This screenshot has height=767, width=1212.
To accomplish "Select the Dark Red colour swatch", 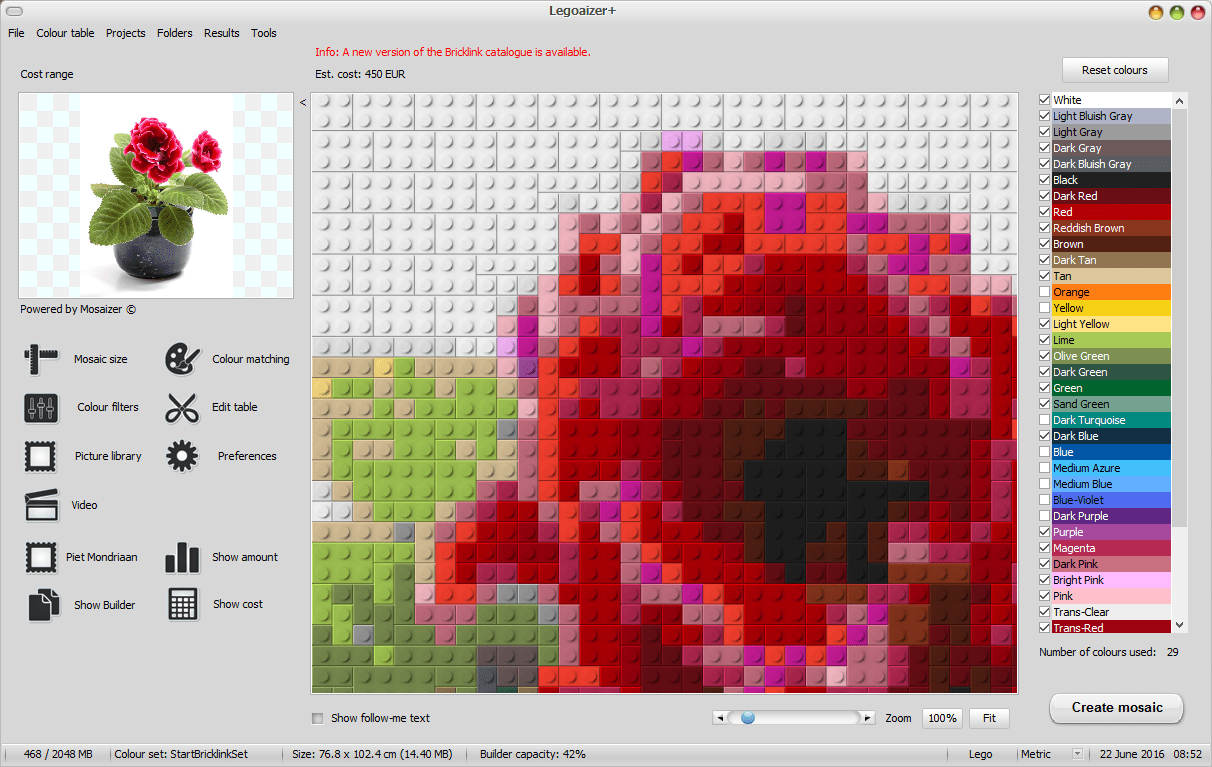I will (1110, 196).
